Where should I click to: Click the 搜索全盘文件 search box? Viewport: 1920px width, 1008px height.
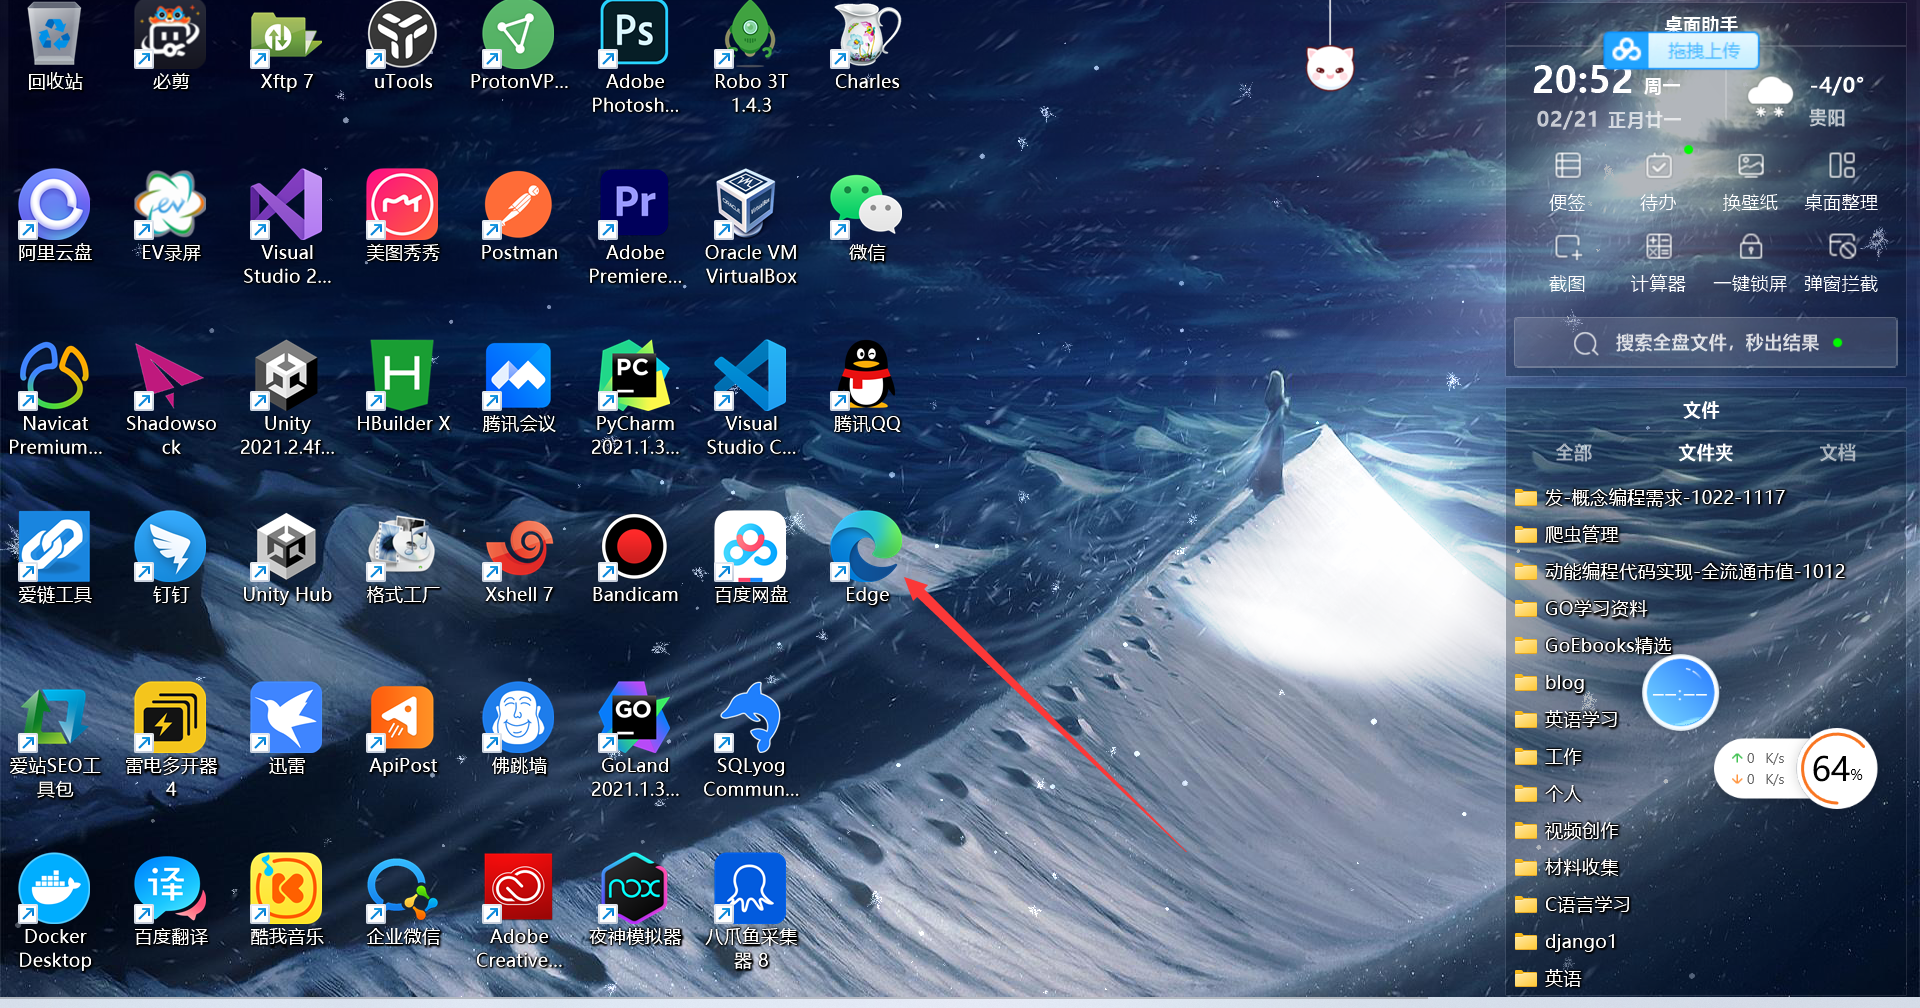pyautogui.click(x=1705, y=342)
